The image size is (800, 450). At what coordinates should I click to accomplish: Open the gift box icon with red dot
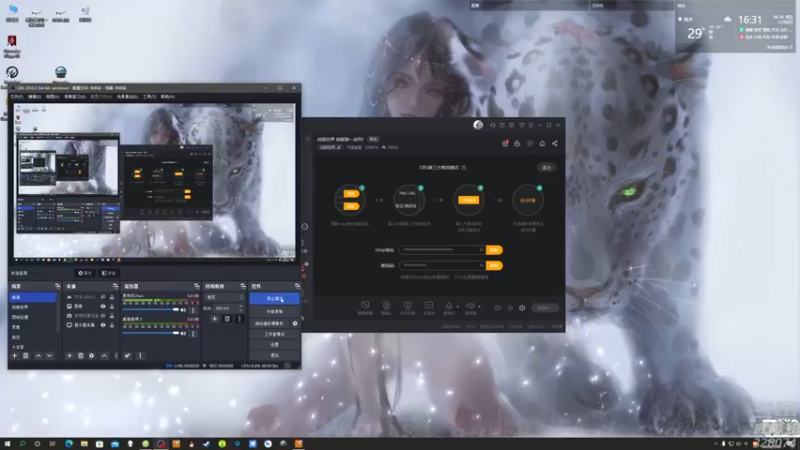pos(505,143)
